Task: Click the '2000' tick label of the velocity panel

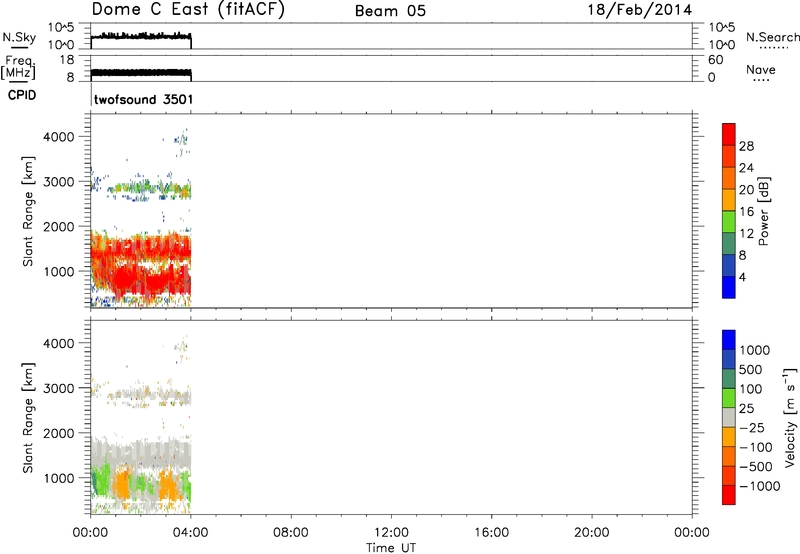Action: (x=59, y=433)
